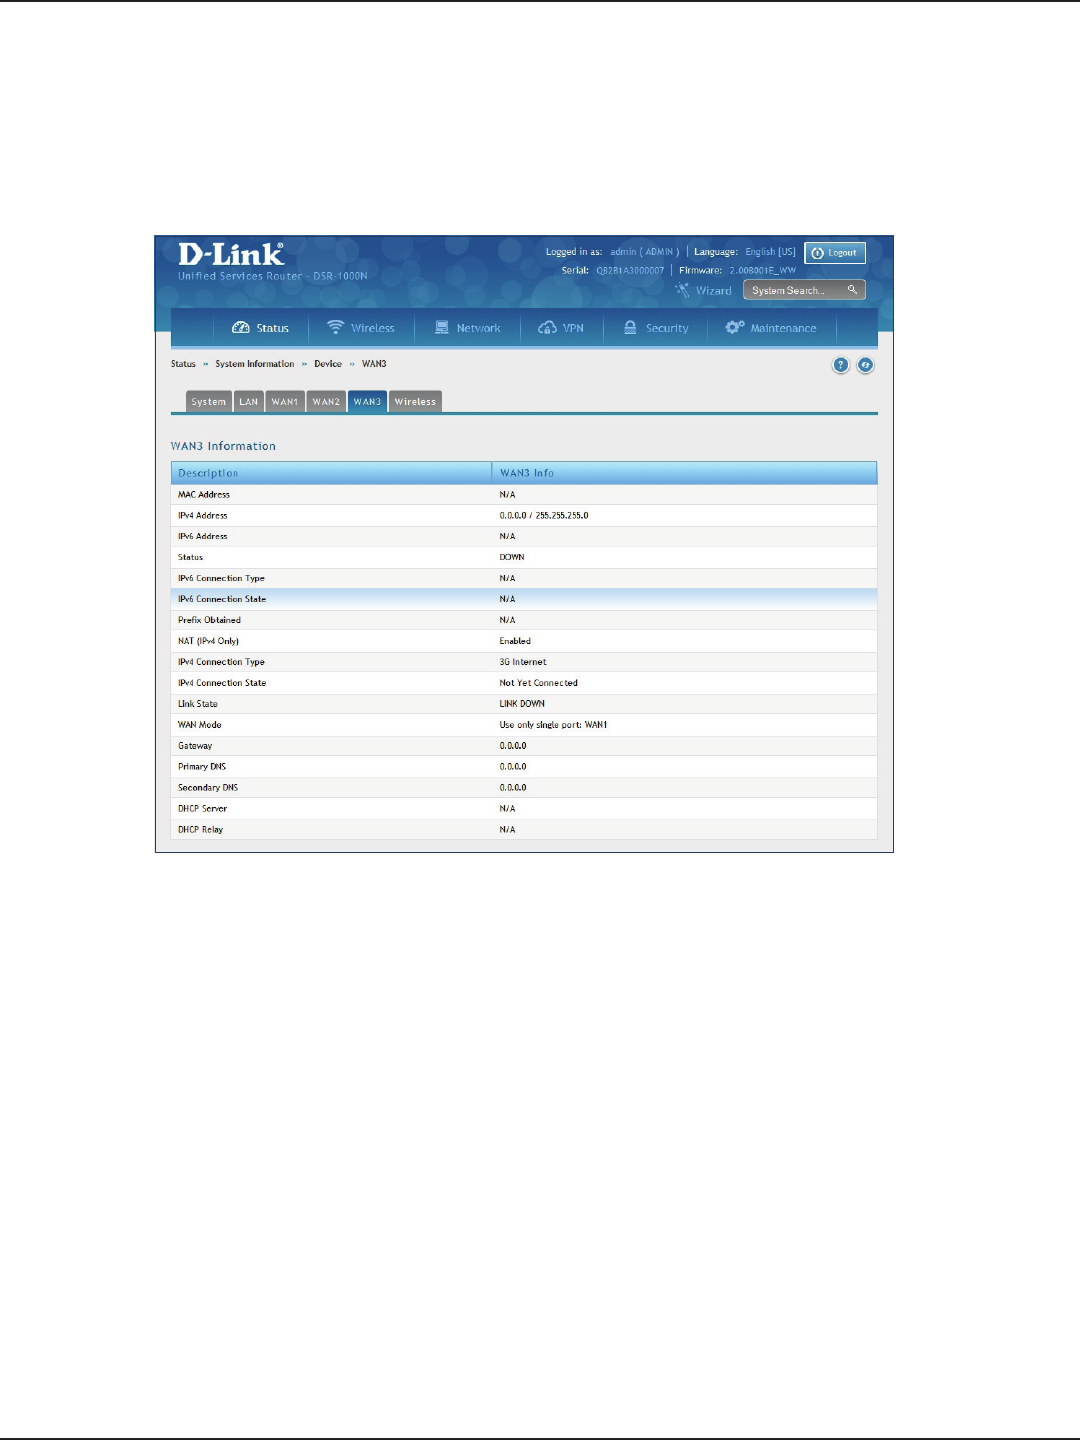Select the NAT (IPv4 Only) label
The height and width of the screenshot is (1440, 1080).
point(208,641)
